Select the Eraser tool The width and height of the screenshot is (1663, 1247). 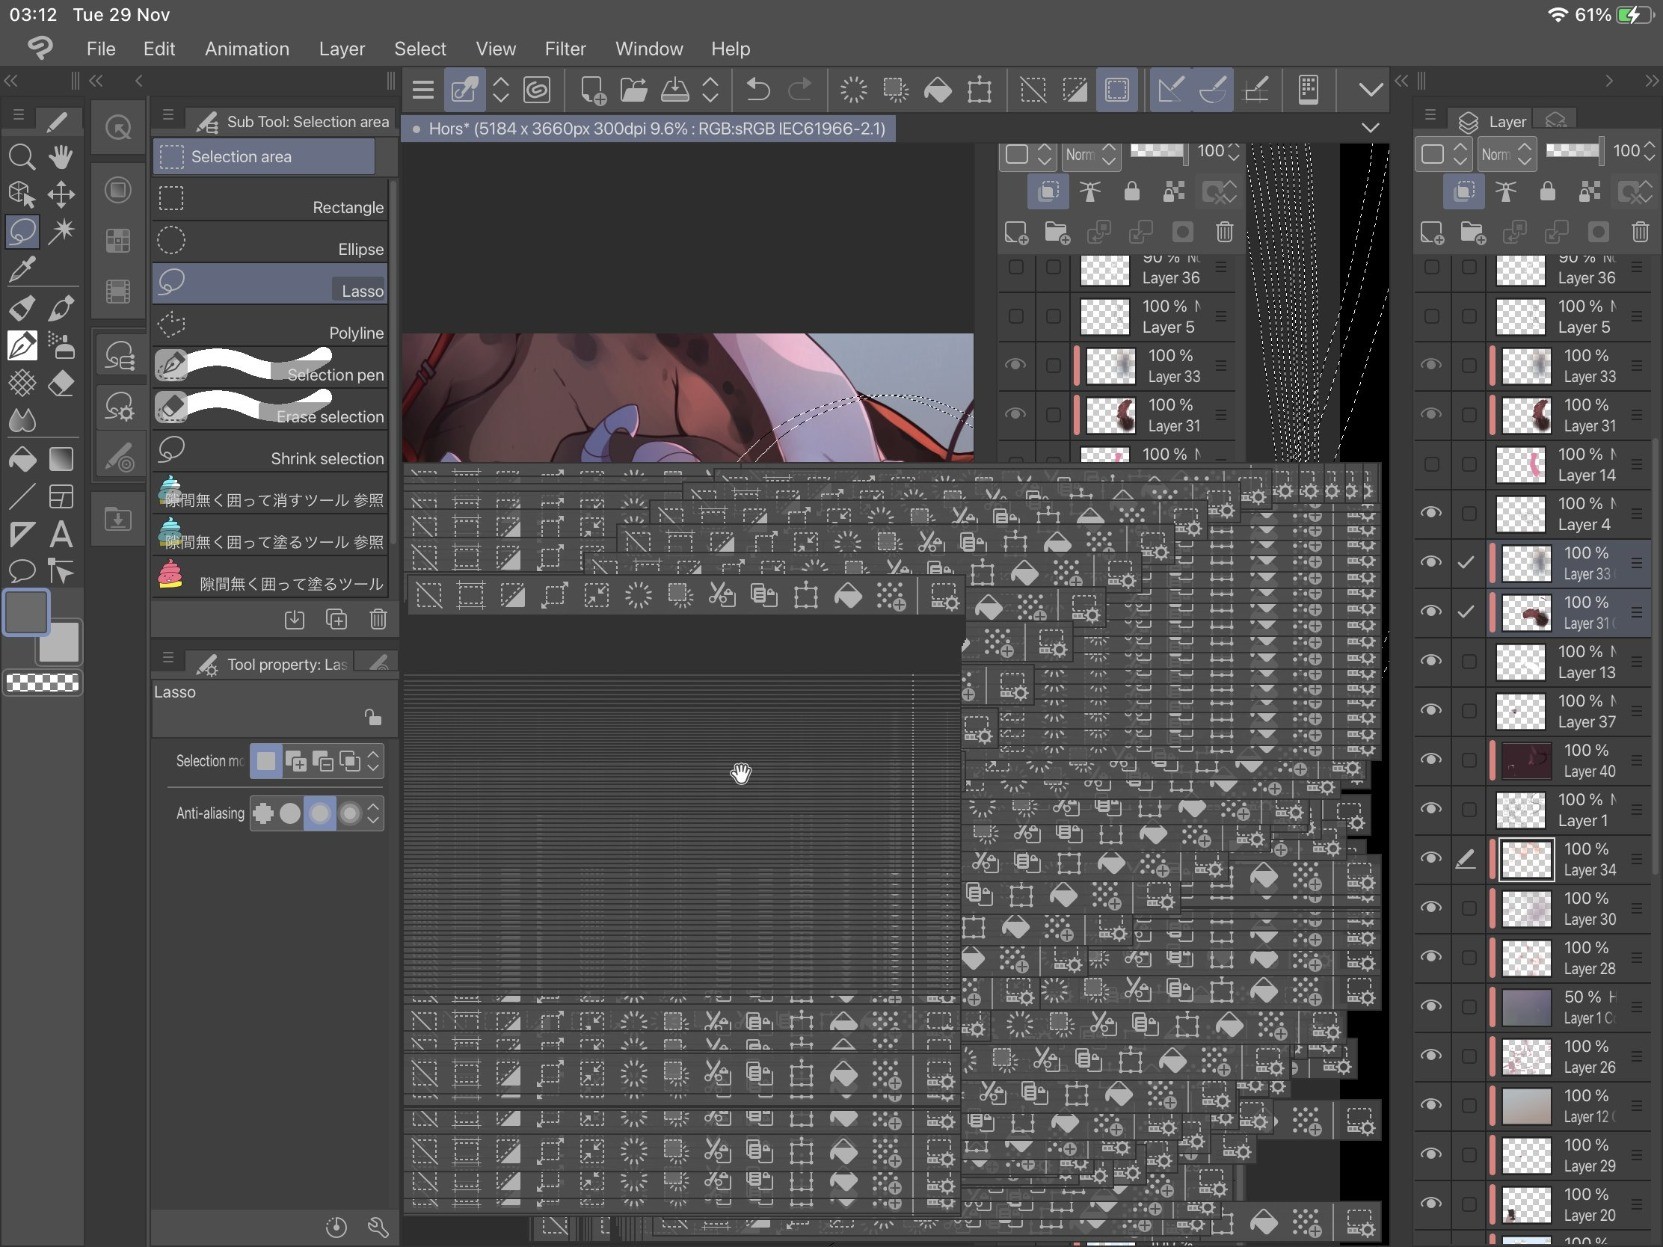(61, 383)
